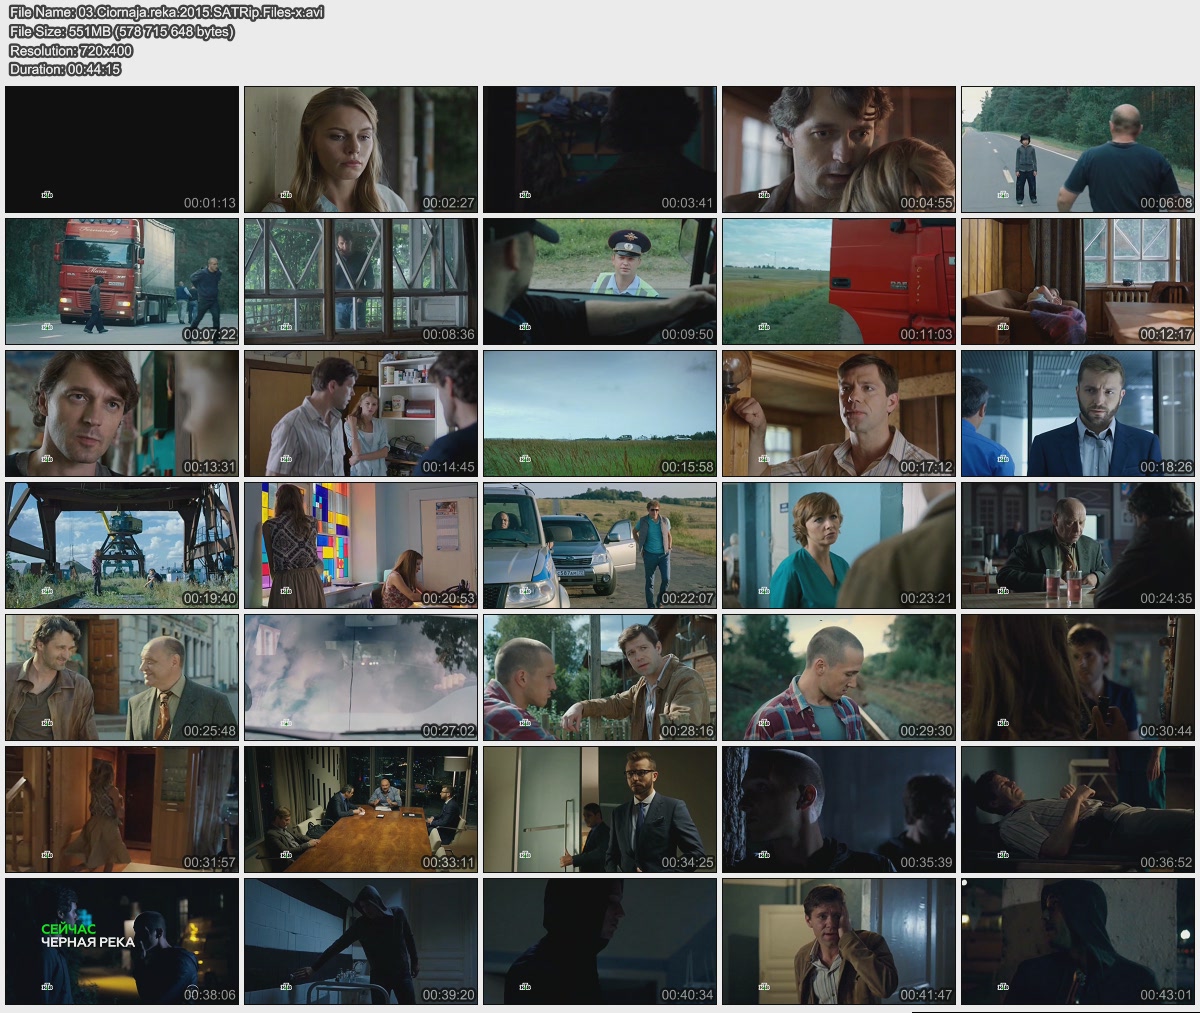Click the colorful stained glass frame at 00:20:53
The height and width of the screenshot is (1013, 1200).
click(x=361, y=545)
